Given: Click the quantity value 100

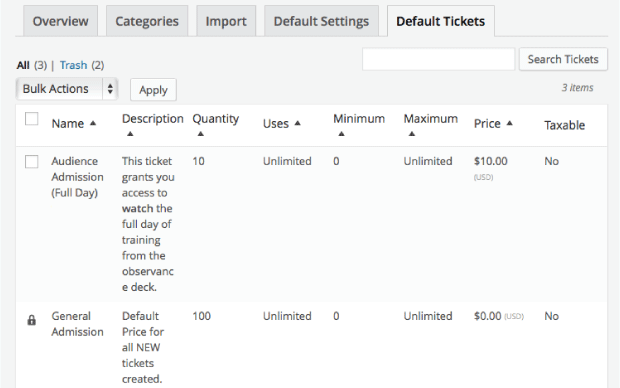Looking at the screenshot, I should pos(201,316).
